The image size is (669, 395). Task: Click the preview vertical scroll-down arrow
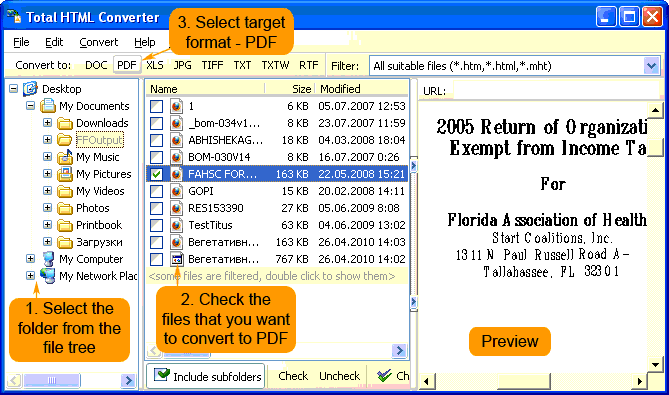655,365
